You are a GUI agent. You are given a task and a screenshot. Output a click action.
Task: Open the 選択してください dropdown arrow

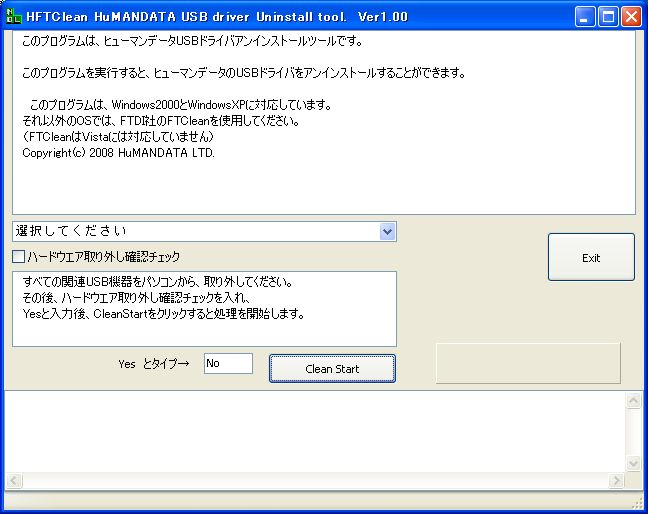point(388,232)
